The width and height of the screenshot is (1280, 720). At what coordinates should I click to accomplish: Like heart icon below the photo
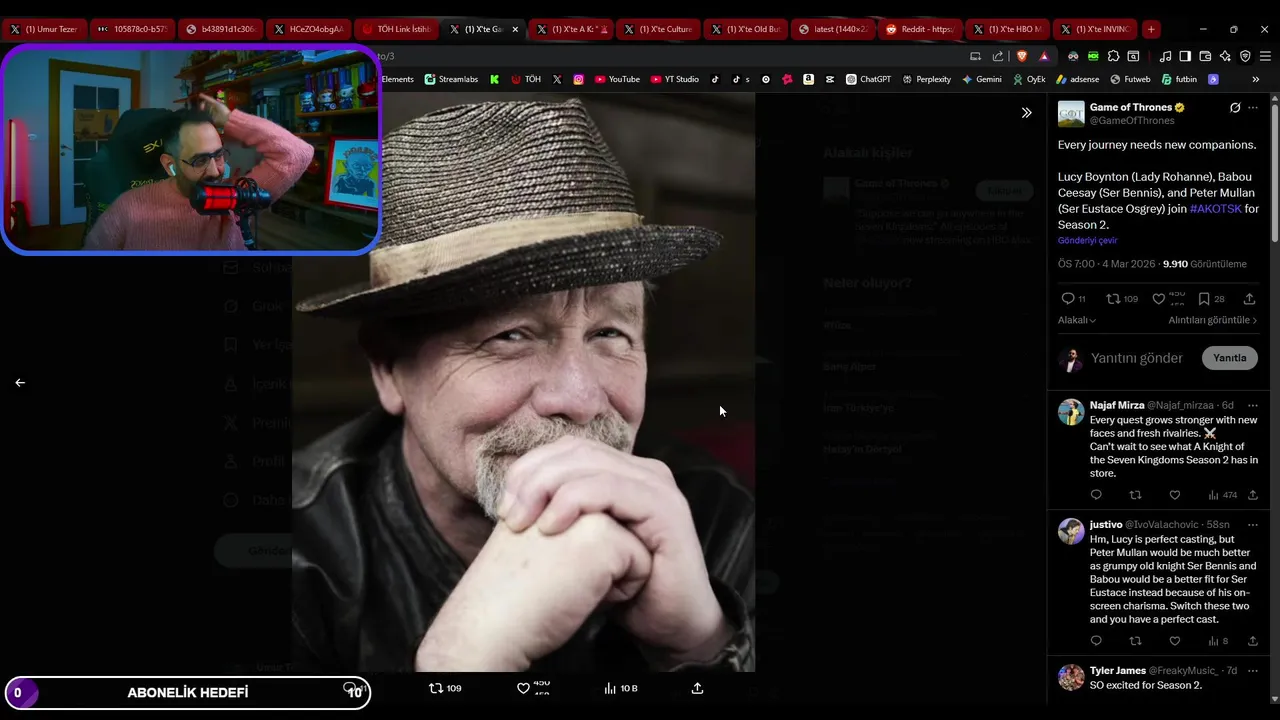point(523,688)
